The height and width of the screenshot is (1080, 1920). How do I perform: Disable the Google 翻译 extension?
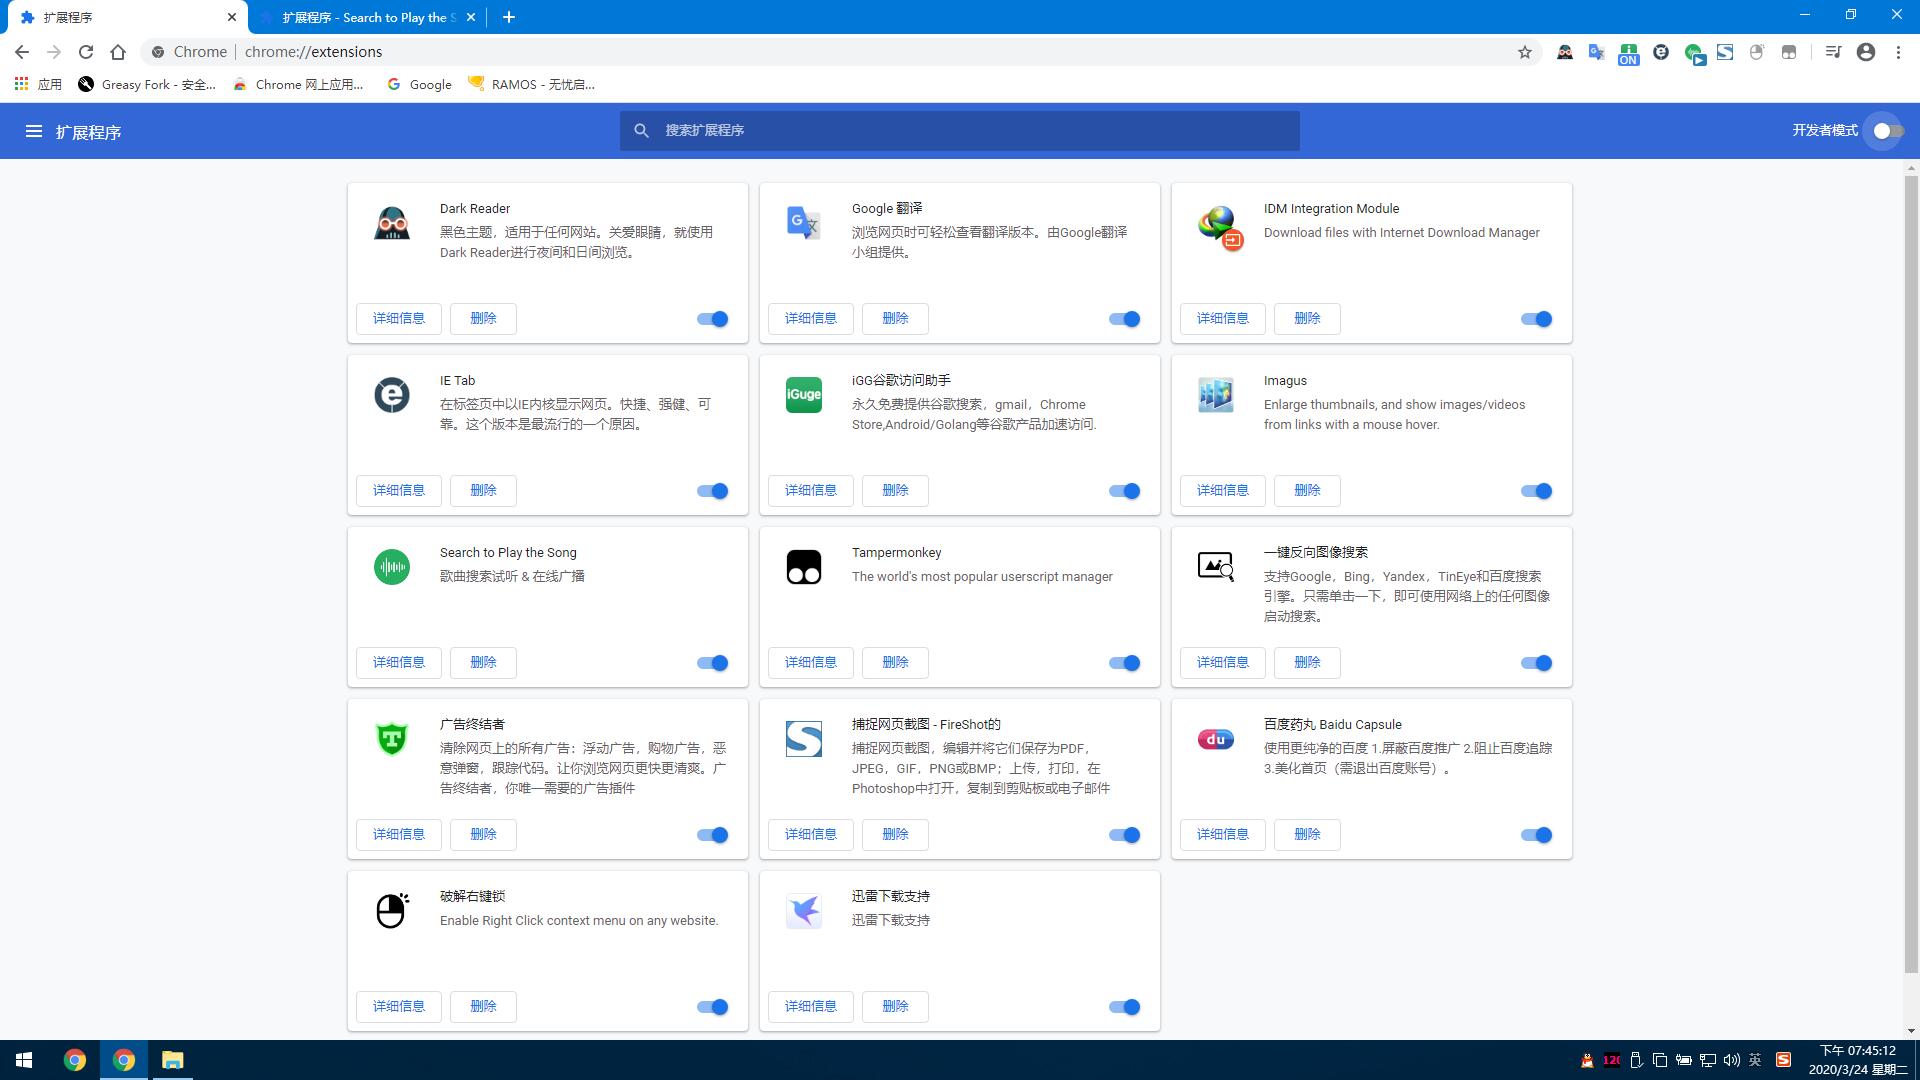click(x=1125, y=319)
